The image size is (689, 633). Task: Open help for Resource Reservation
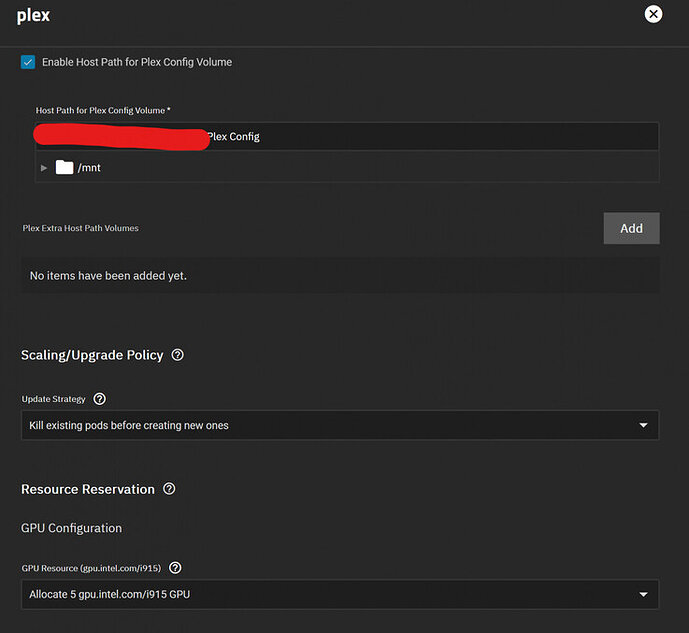169,488
